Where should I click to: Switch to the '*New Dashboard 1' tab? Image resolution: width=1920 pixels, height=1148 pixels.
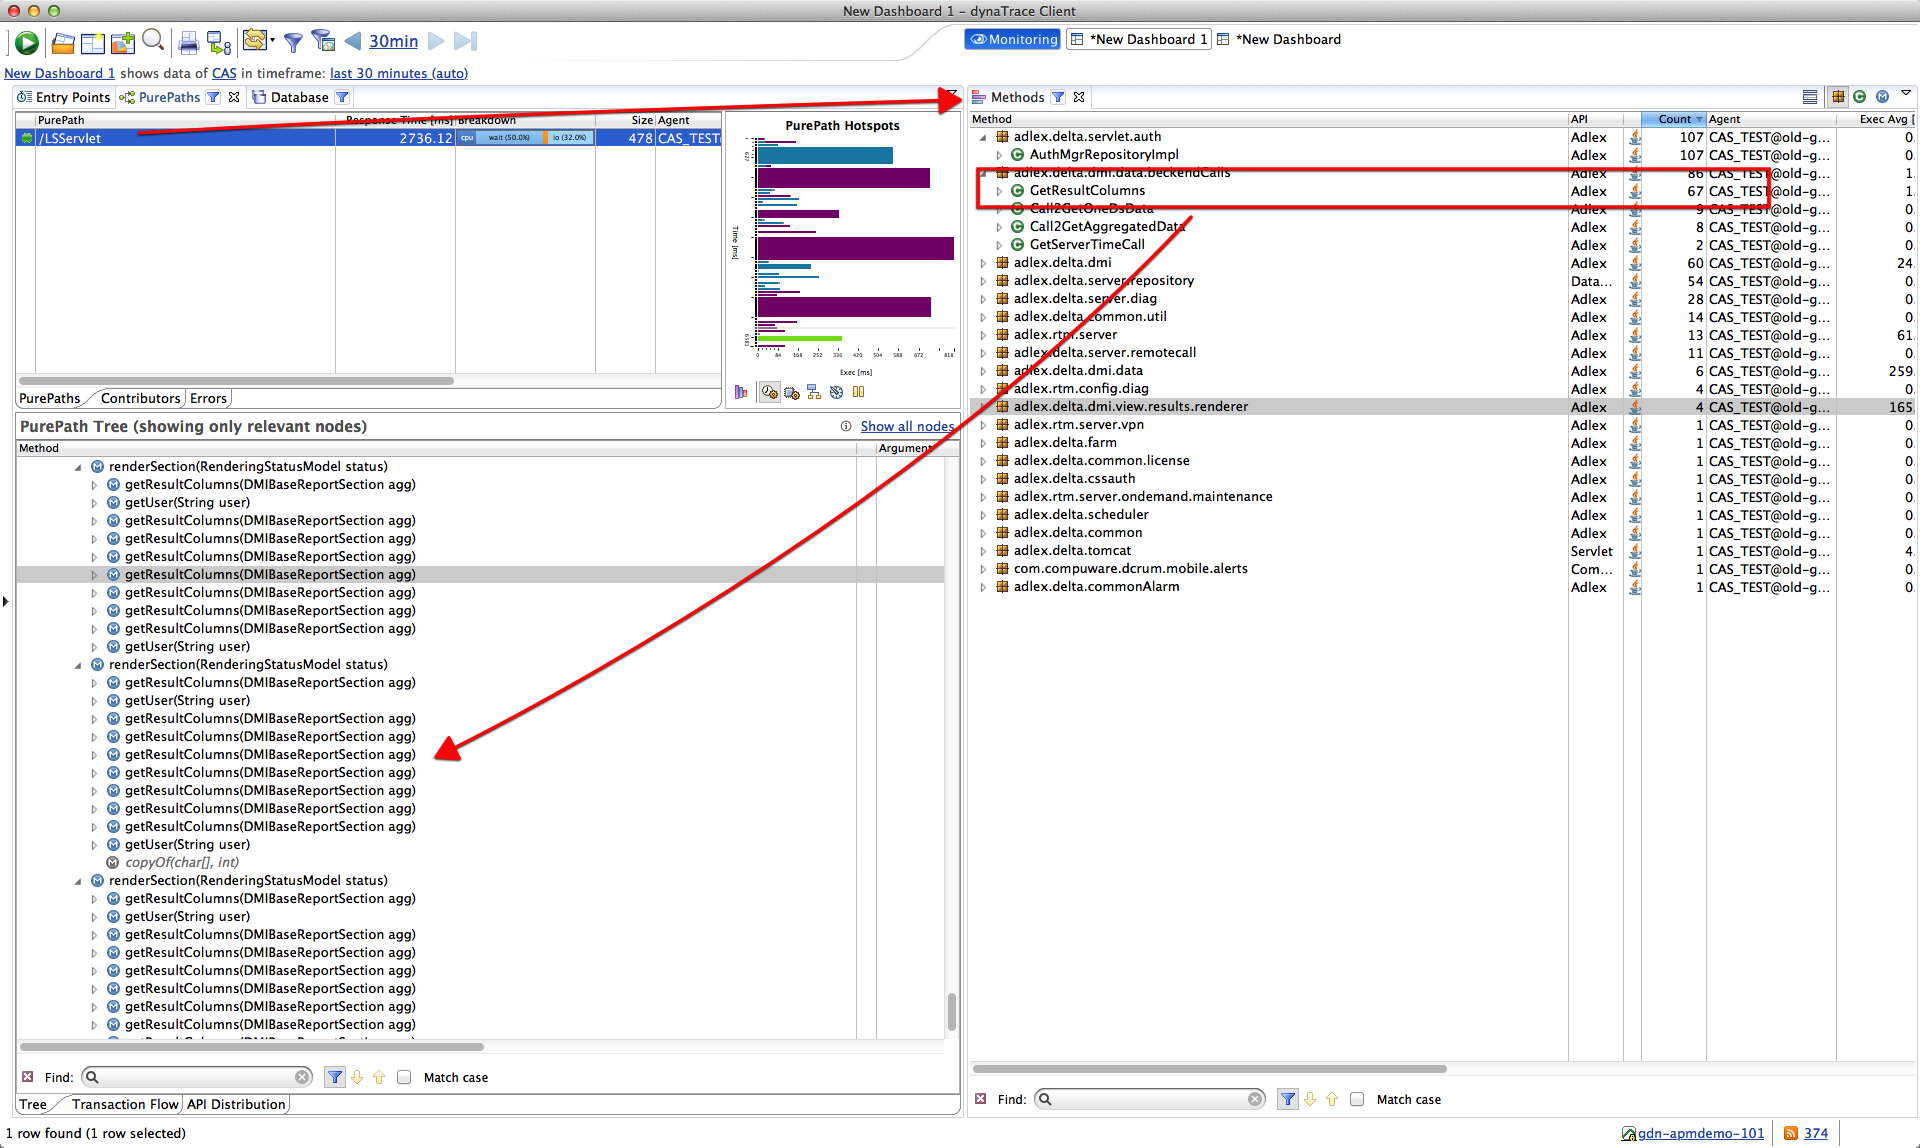point(1139,39)
